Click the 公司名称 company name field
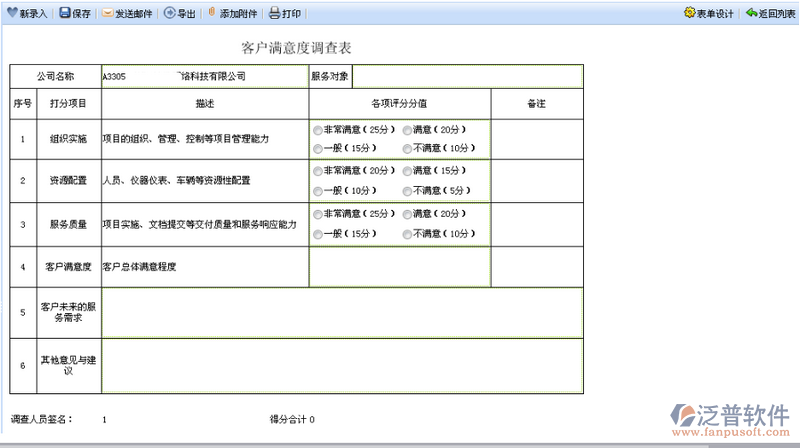 [x=203, y=76]
